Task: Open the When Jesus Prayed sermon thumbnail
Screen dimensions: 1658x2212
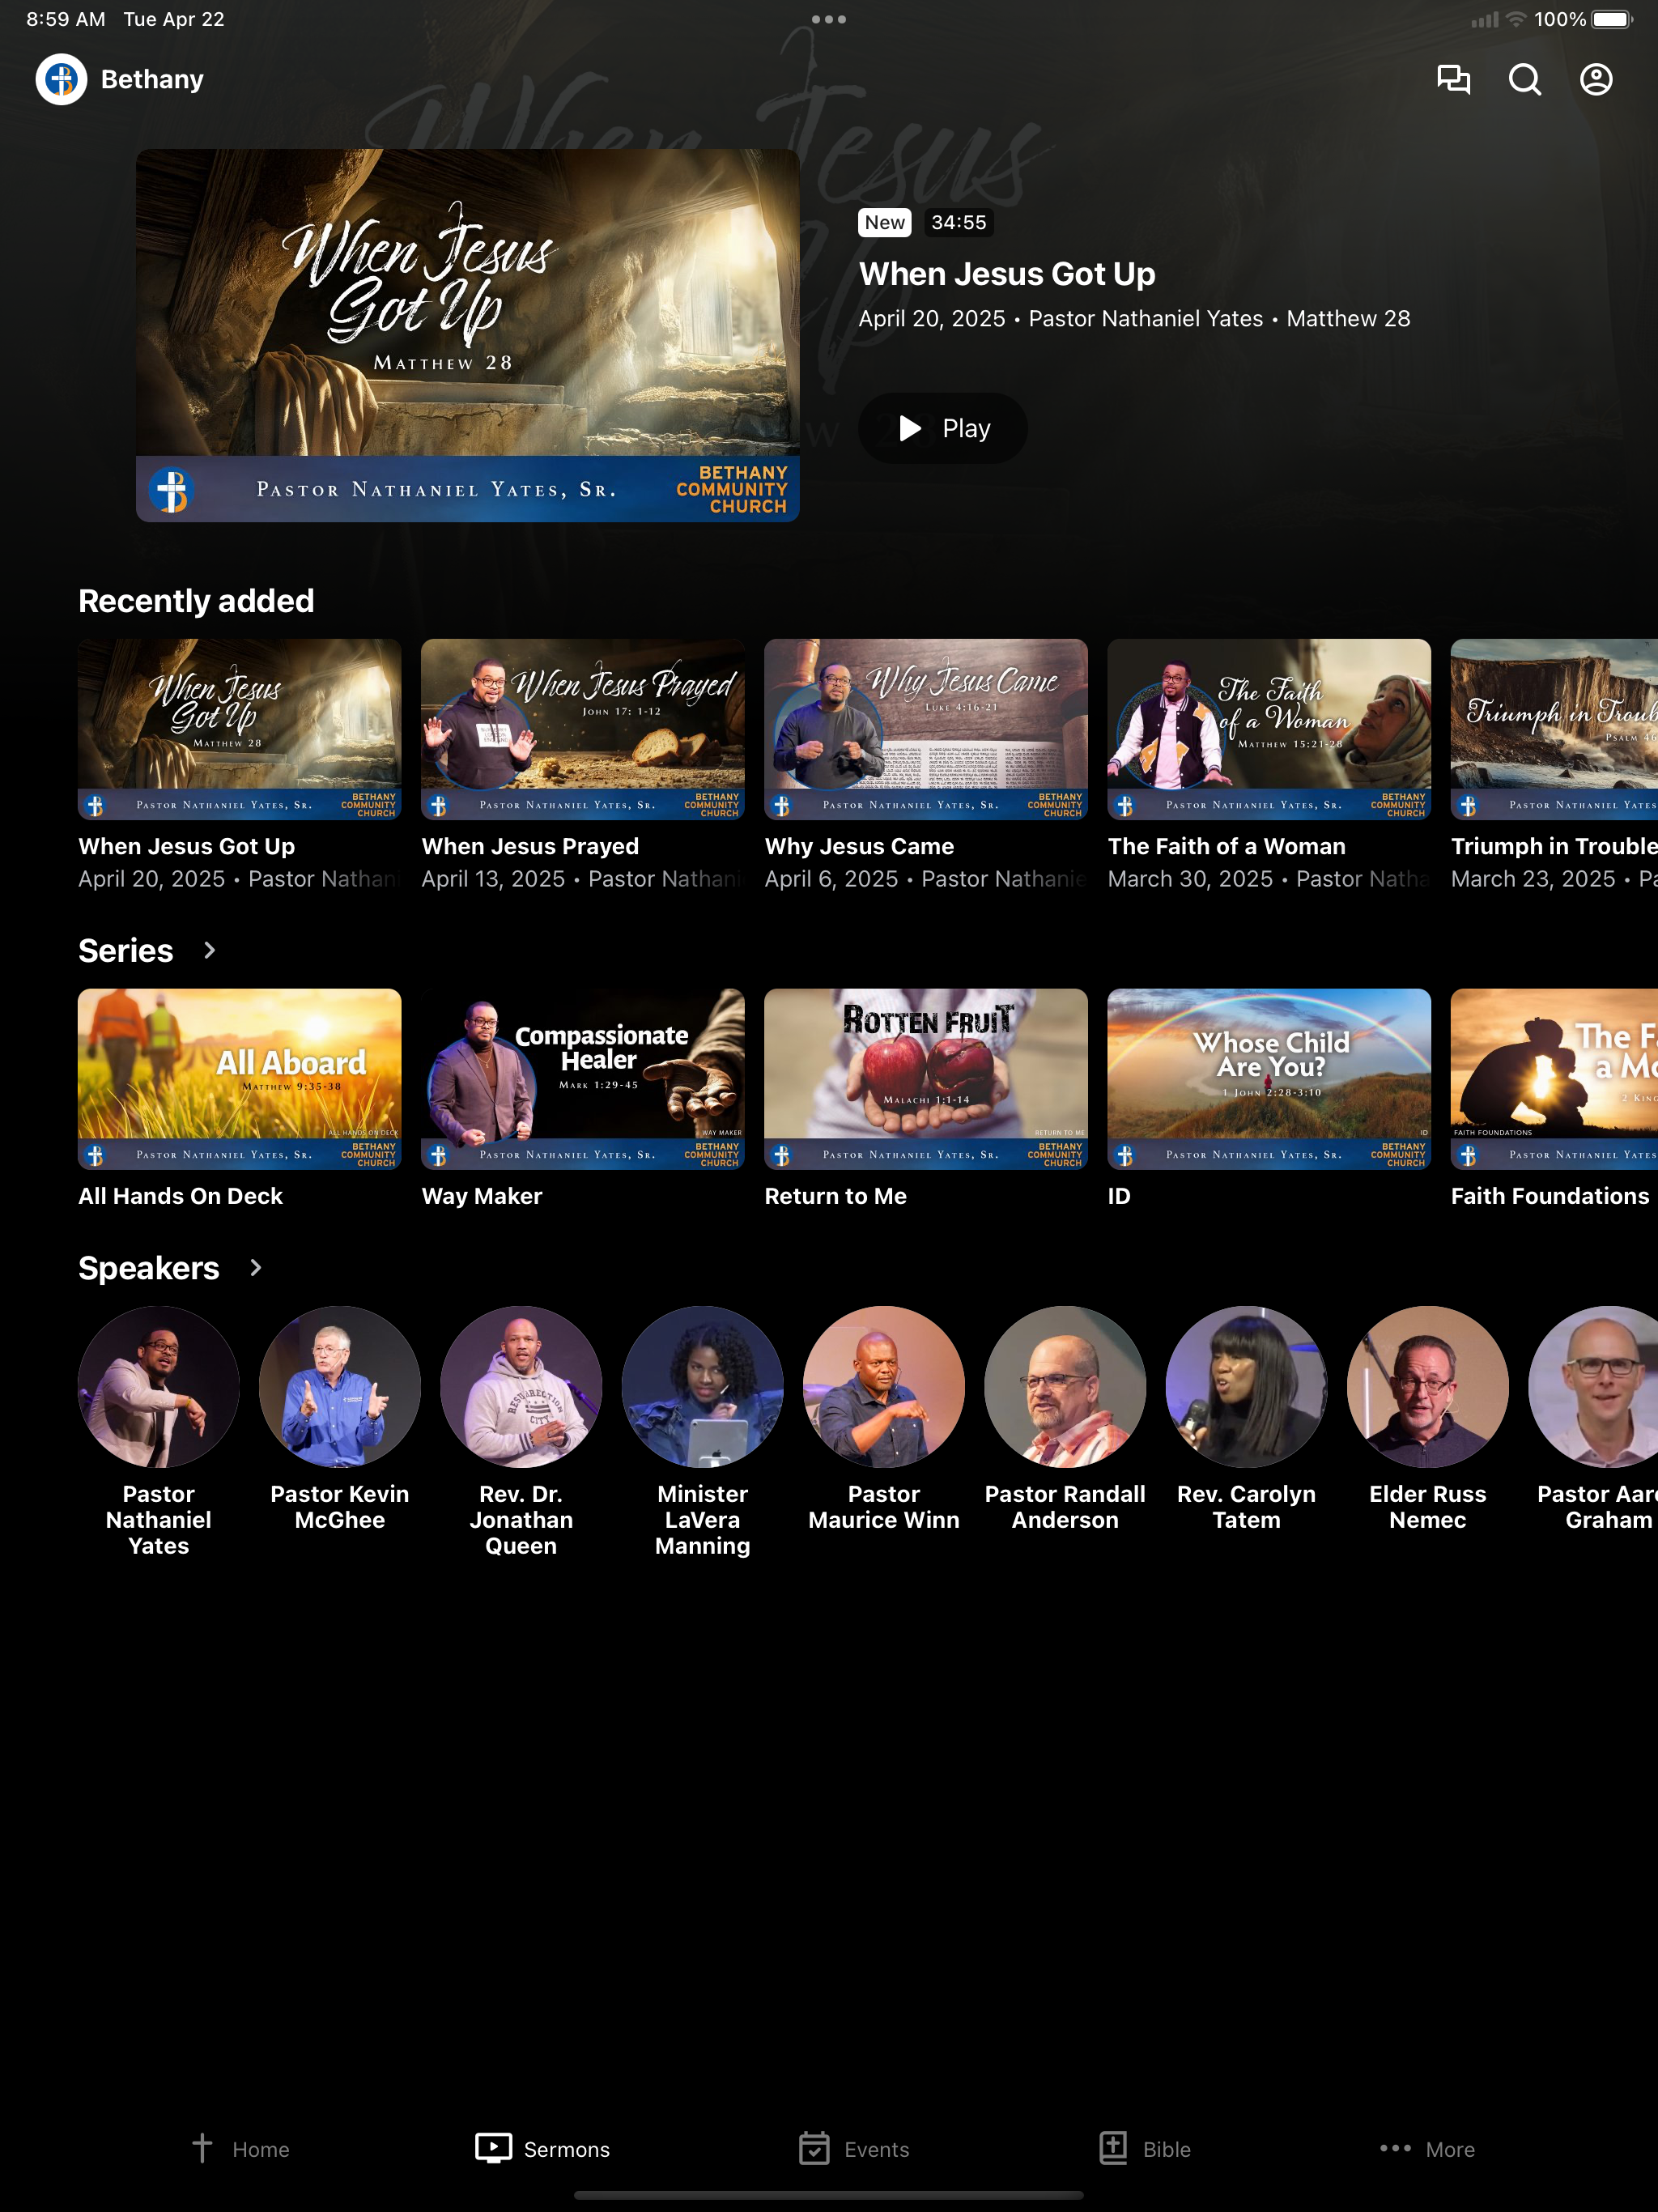Action: [583, 729]
